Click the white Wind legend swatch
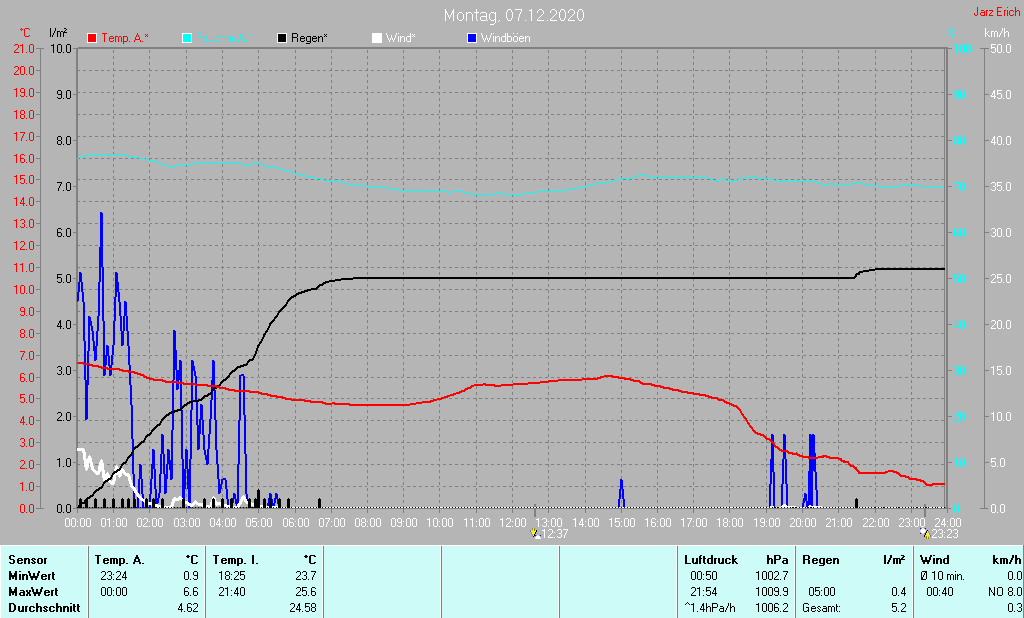Viewport: 1024px width, 618px height. click(377, 39)
